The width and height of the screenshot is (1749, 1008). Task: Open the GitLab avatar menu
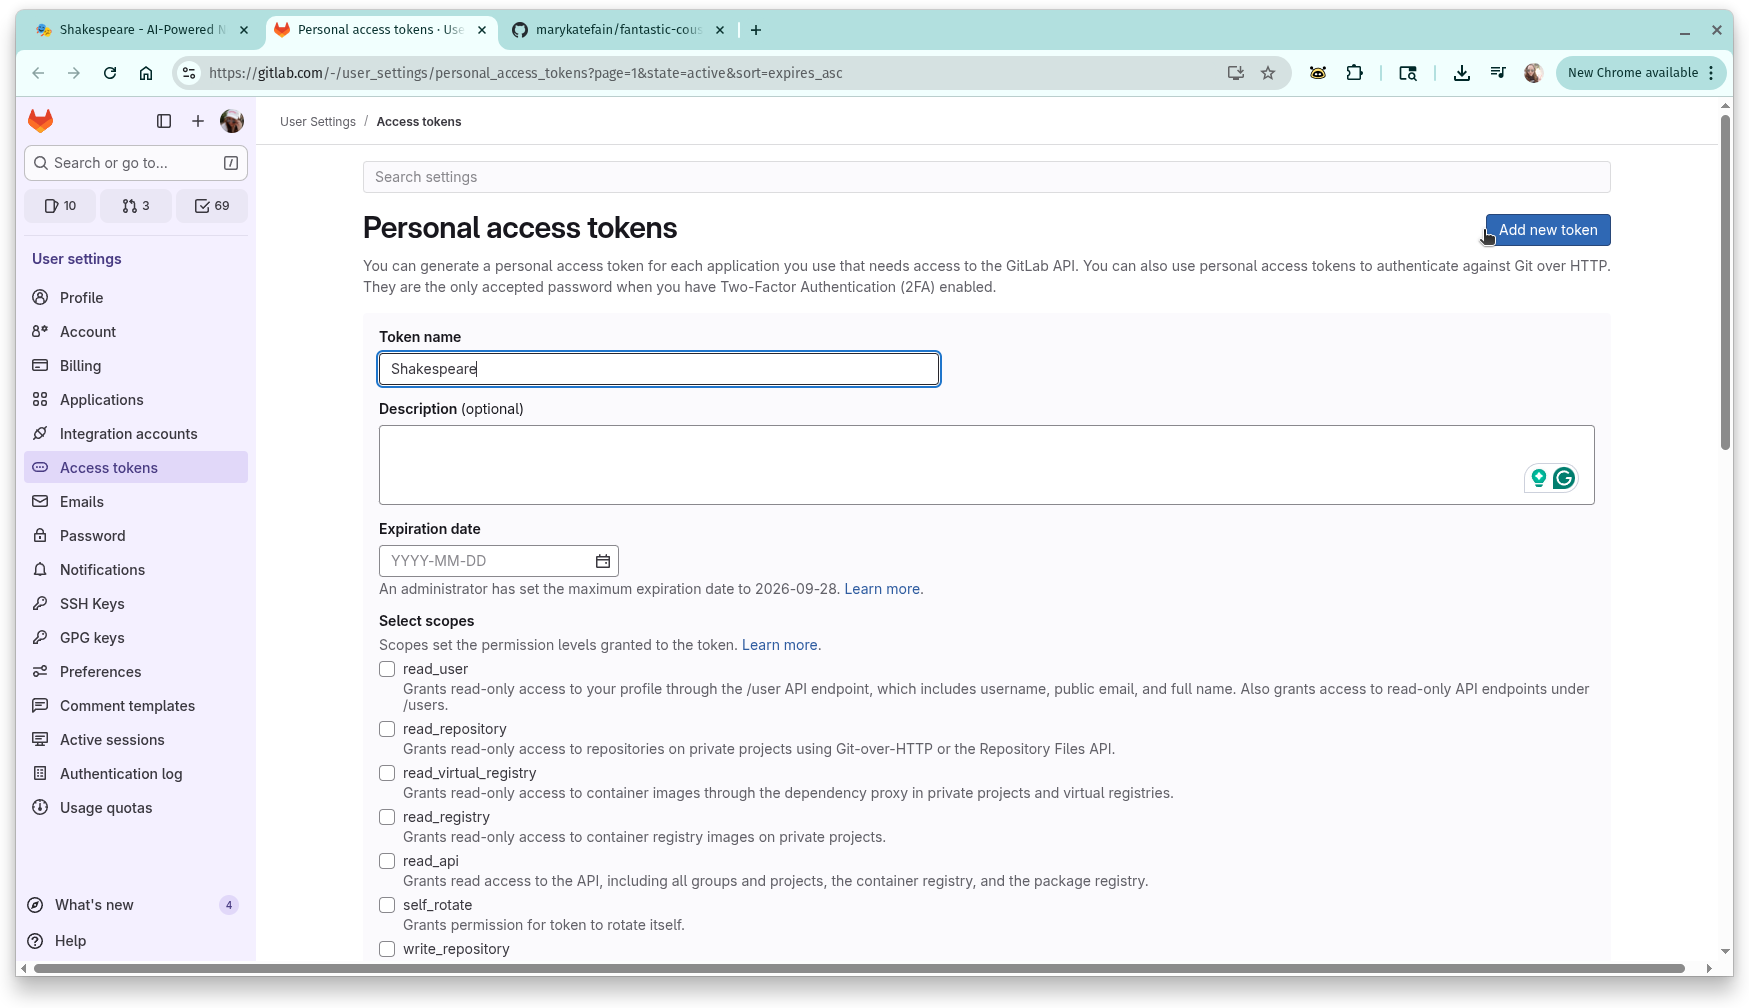coord(231,121)
